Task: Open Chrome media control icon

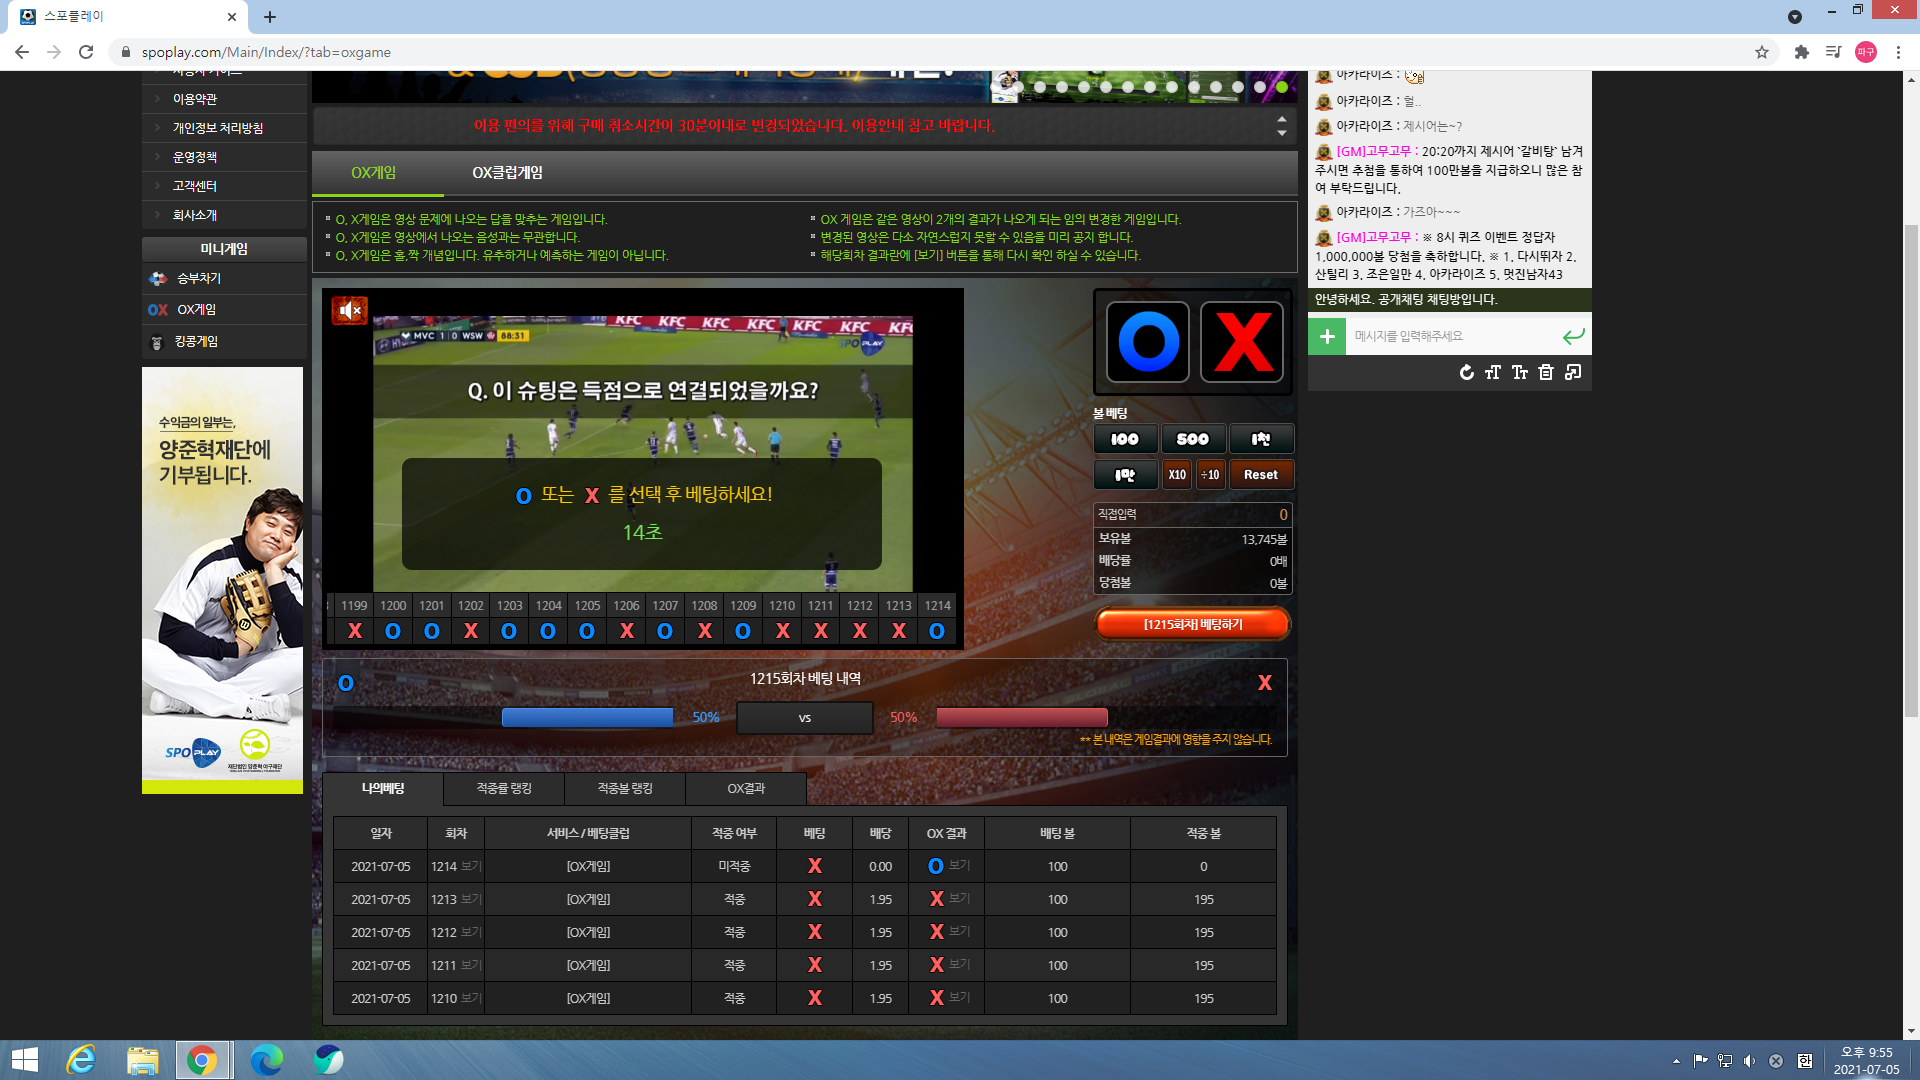Action: tap(1833, 52)
